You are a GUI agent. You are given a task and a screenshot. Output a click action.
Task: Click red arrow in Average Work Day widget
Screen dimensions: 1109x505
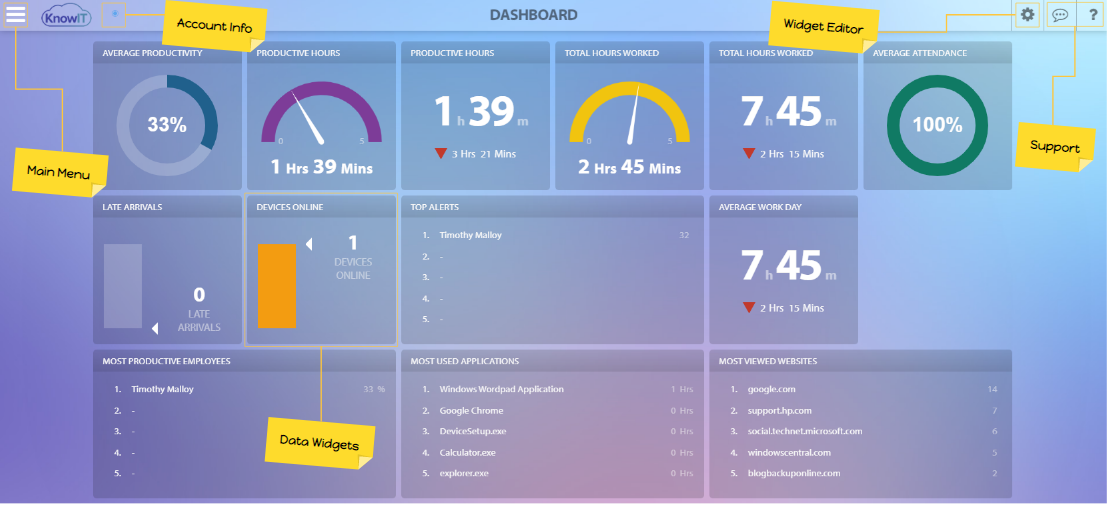coord(749,308)
